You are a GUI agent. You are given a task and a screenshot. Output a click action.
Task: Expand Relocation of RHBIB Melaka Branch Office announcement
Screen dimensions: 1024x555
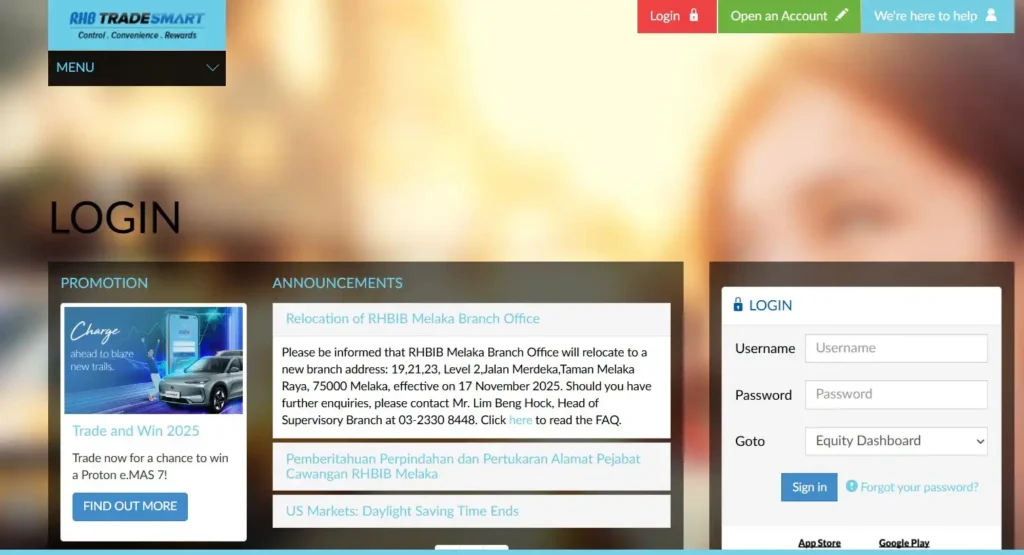coord(472,319)
